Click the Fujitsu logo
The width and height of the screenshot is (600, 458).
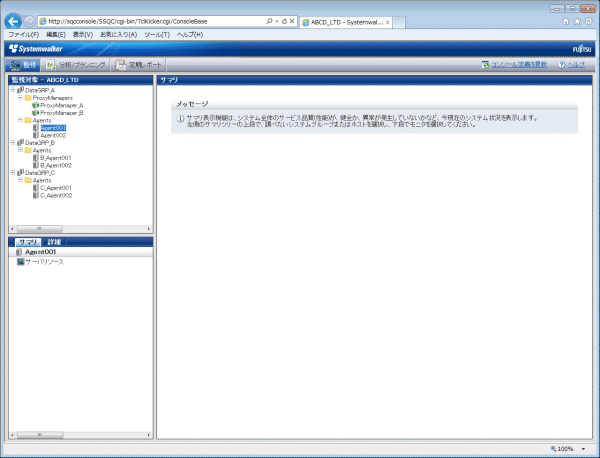[x=582, y=49]
